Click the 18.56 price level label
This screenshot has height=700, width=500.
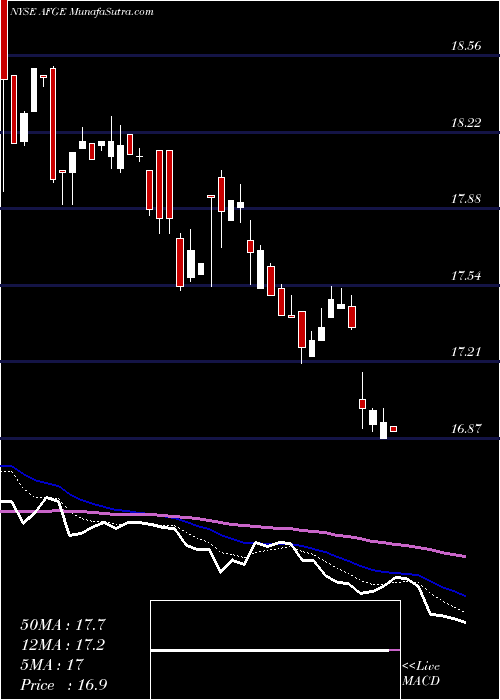466,45
